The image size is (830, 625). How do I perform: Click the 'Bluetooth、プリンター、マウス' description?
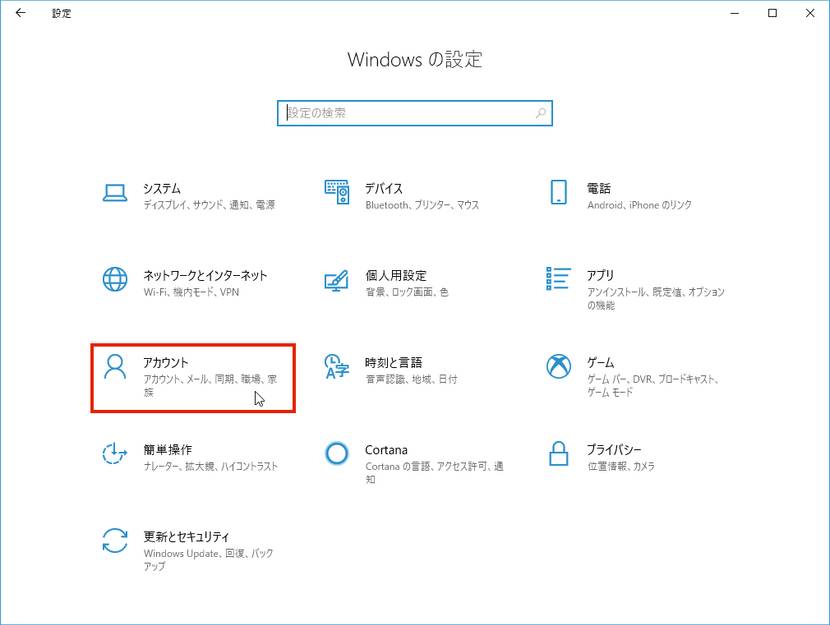click(x=422, y=205)
